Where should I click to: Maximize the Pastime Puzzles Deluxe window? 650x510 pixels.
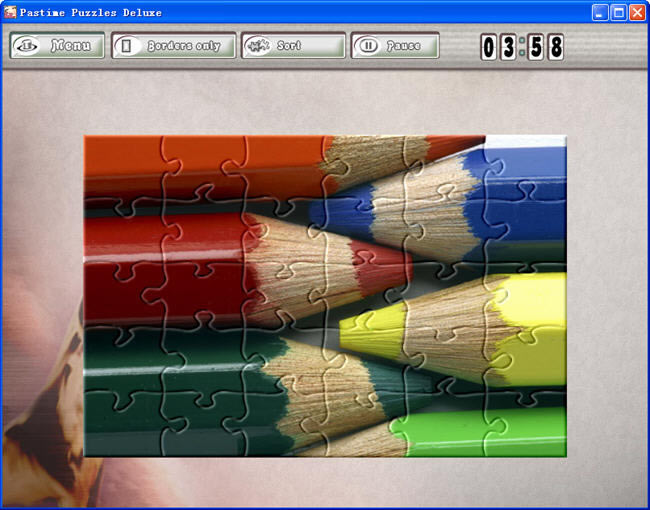pos(618,12)
